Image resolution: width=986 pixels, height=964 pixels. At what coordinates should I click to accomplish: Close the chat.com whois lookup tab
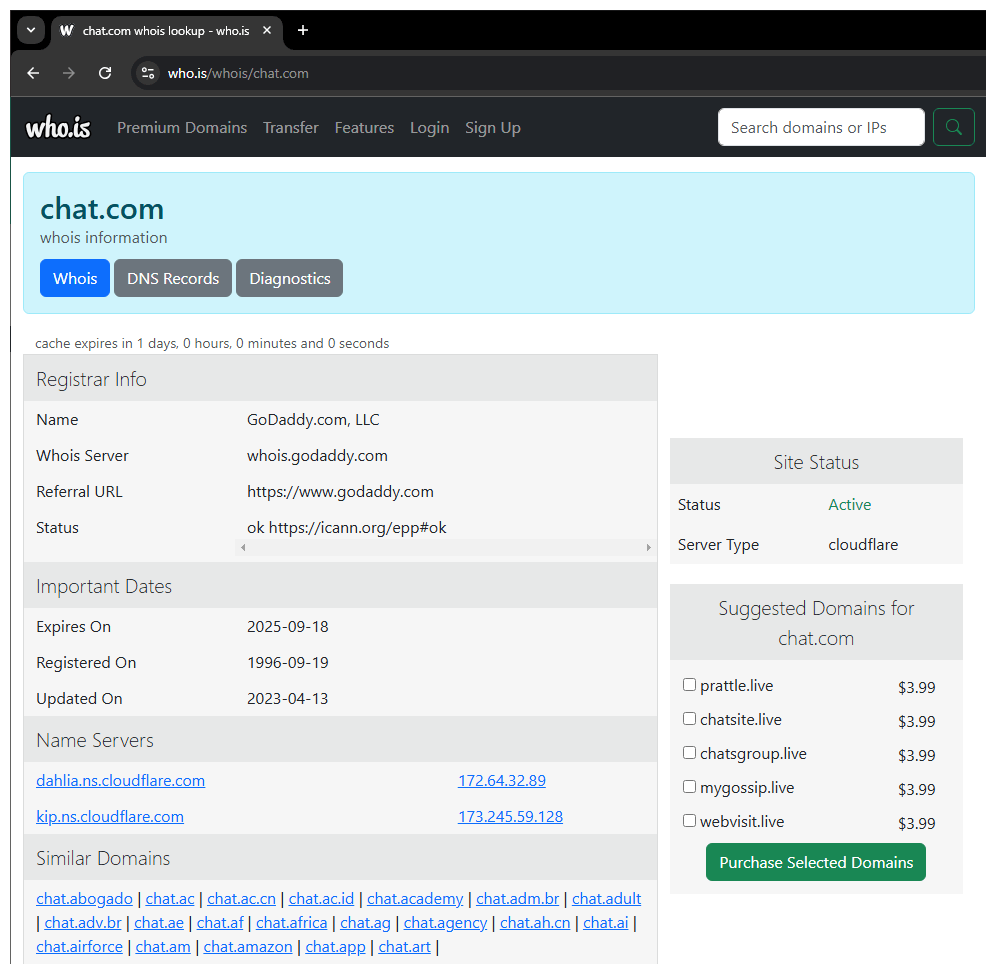(x=267, y=30)
